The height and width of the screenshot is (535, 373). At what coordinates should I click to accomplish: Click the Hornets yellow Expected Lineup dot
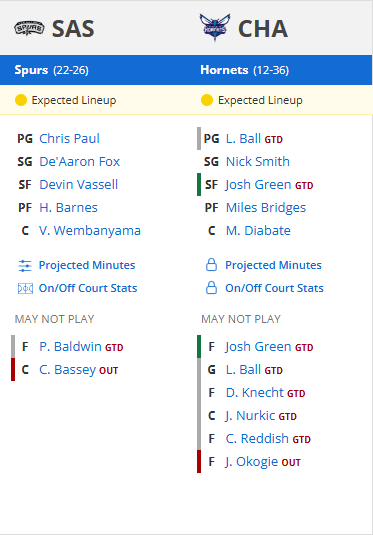click(207, 100)
